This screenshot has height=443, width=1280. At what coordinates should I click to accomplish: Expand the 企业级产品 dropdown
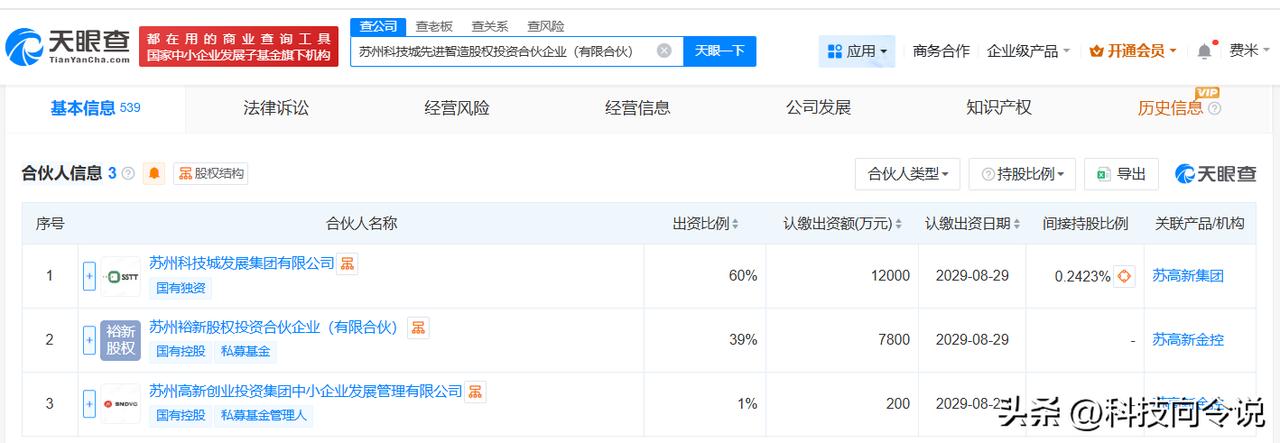click(1028, 51)
